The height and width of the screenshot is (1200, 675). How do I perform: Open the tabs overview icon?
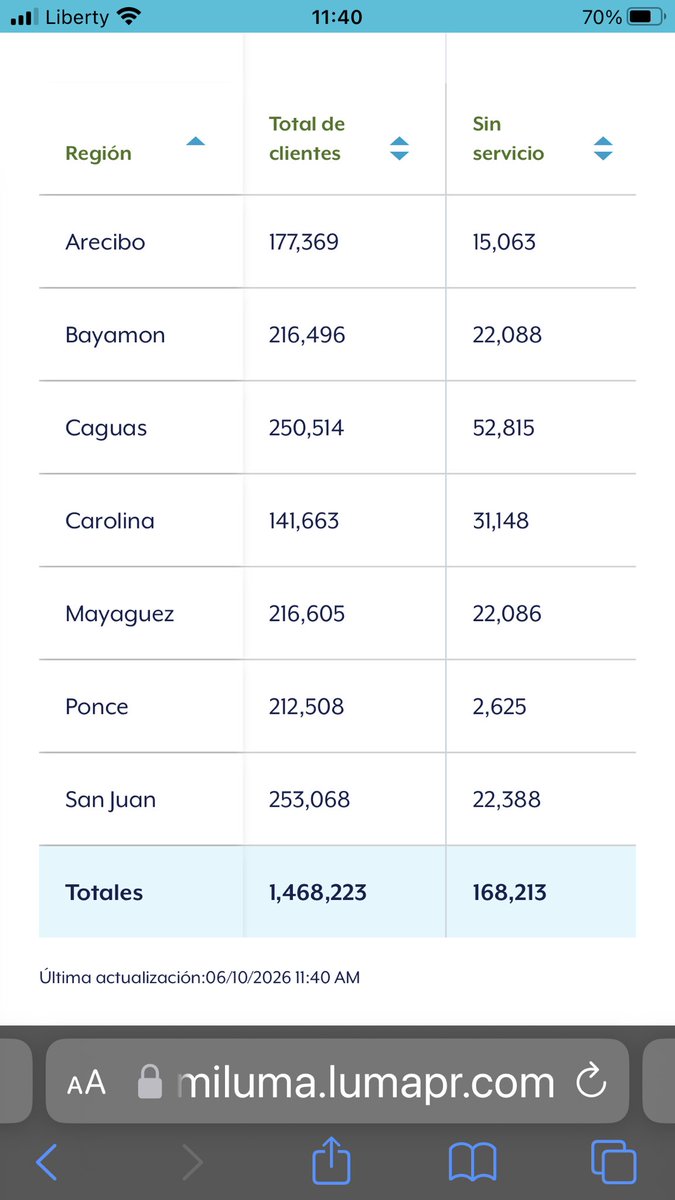click(614, 1162)
